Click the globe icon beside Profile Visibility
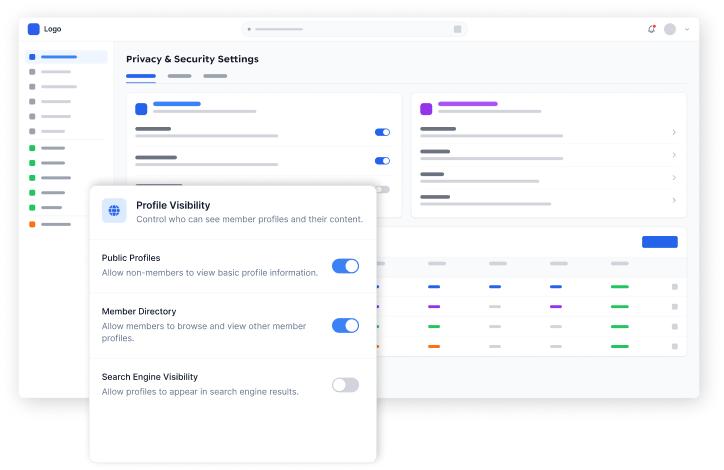Screen dimensions: 724x470 pyautogui.click(x=114, y=211)
